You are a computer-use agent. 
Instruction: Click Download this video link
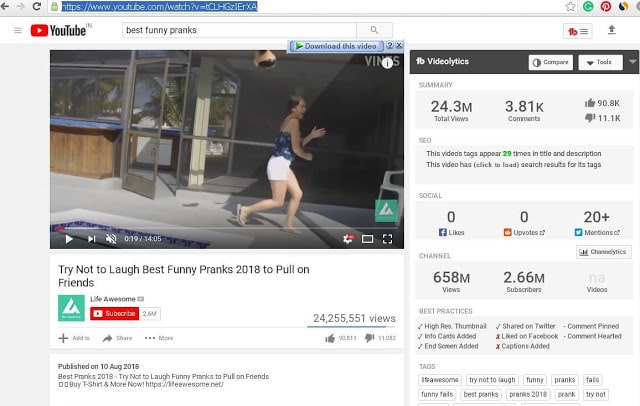[x=336, y=46]
